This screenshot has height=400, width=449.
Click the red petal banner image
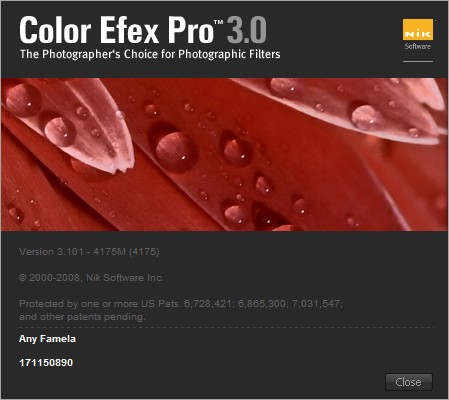(x=224, y=154)
